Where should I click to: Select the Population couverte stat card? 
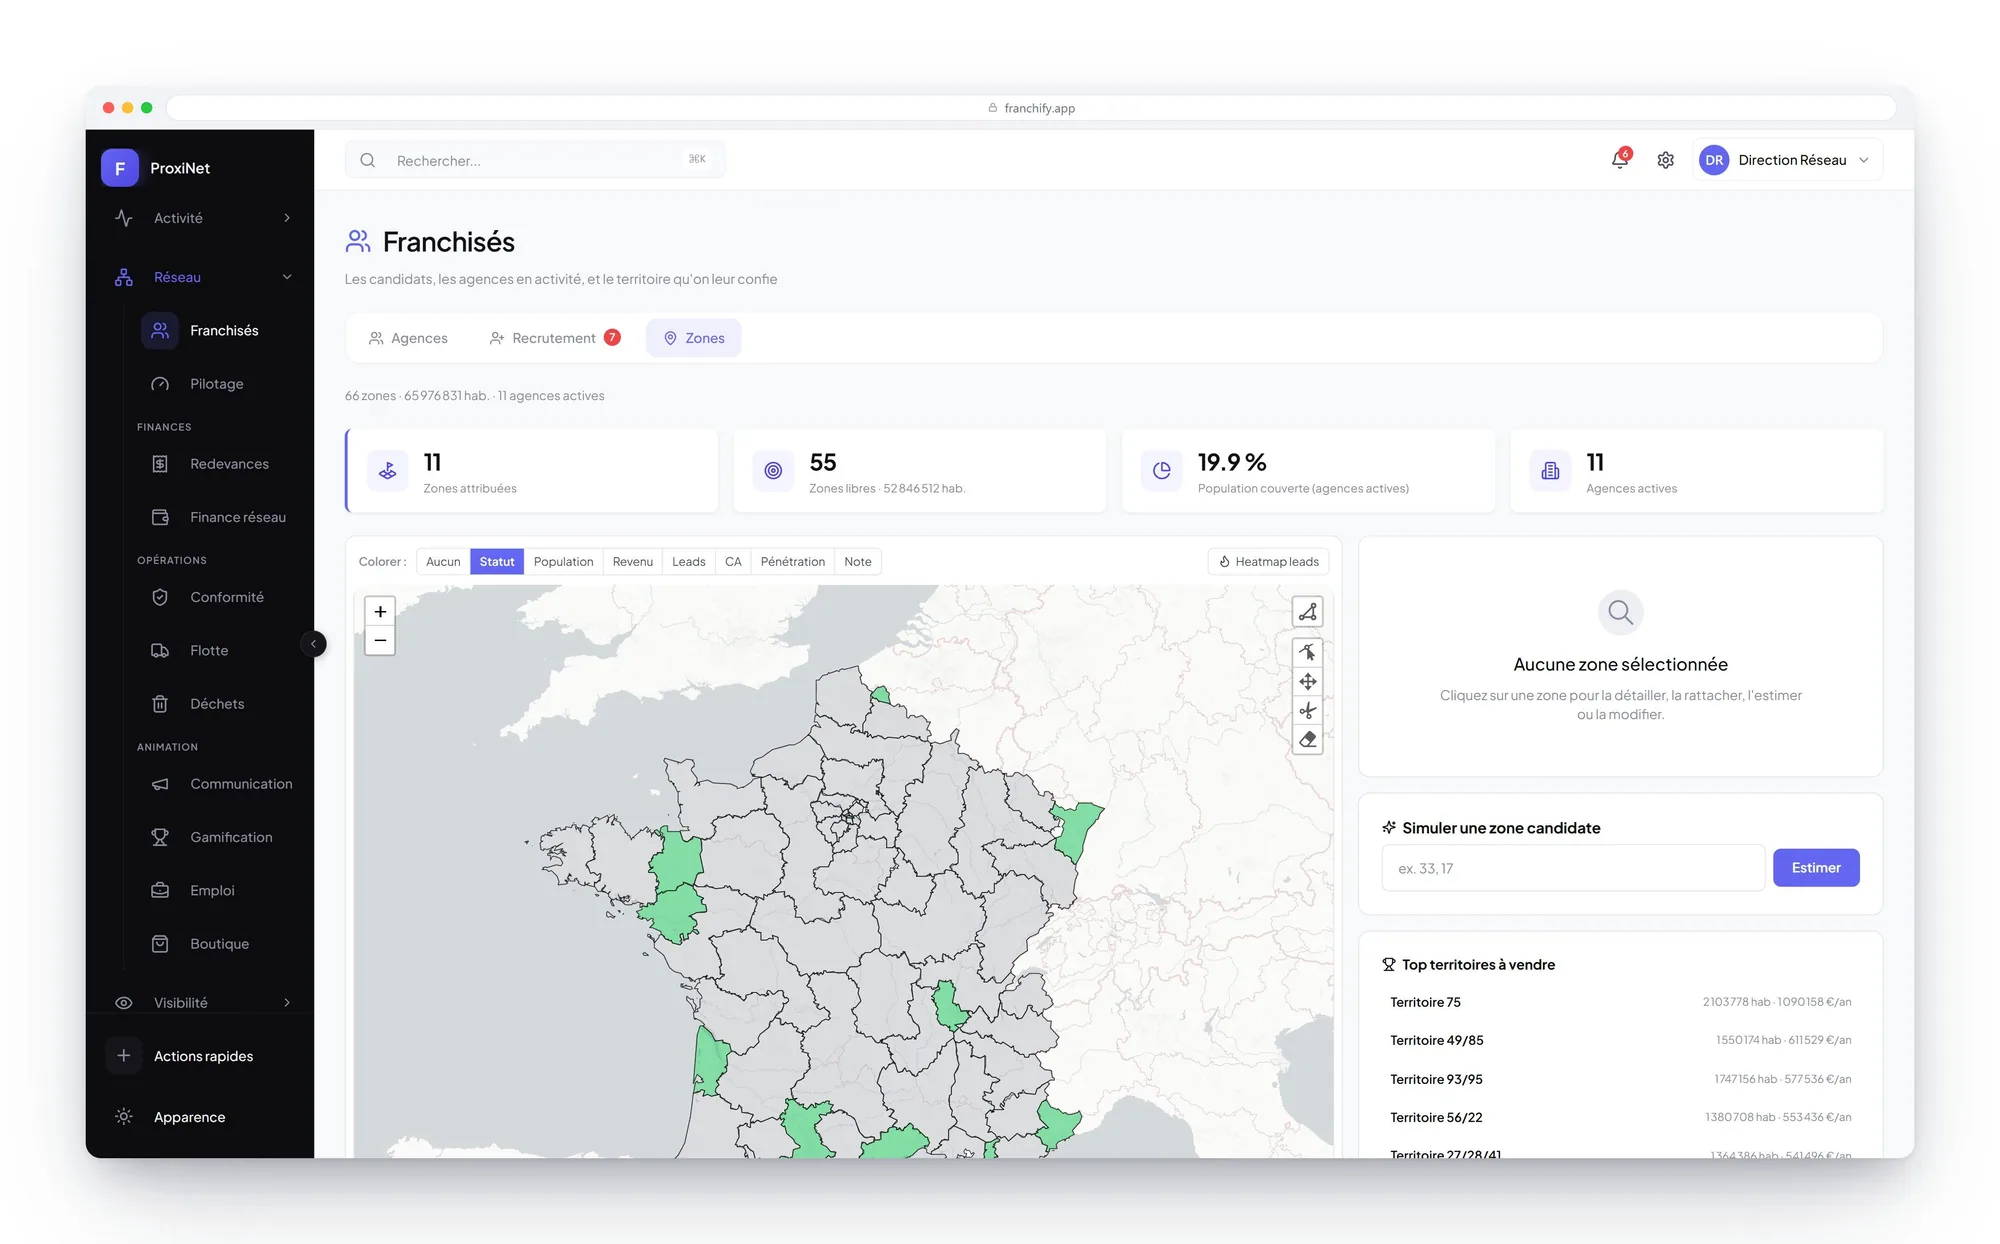click(1308, 471)
